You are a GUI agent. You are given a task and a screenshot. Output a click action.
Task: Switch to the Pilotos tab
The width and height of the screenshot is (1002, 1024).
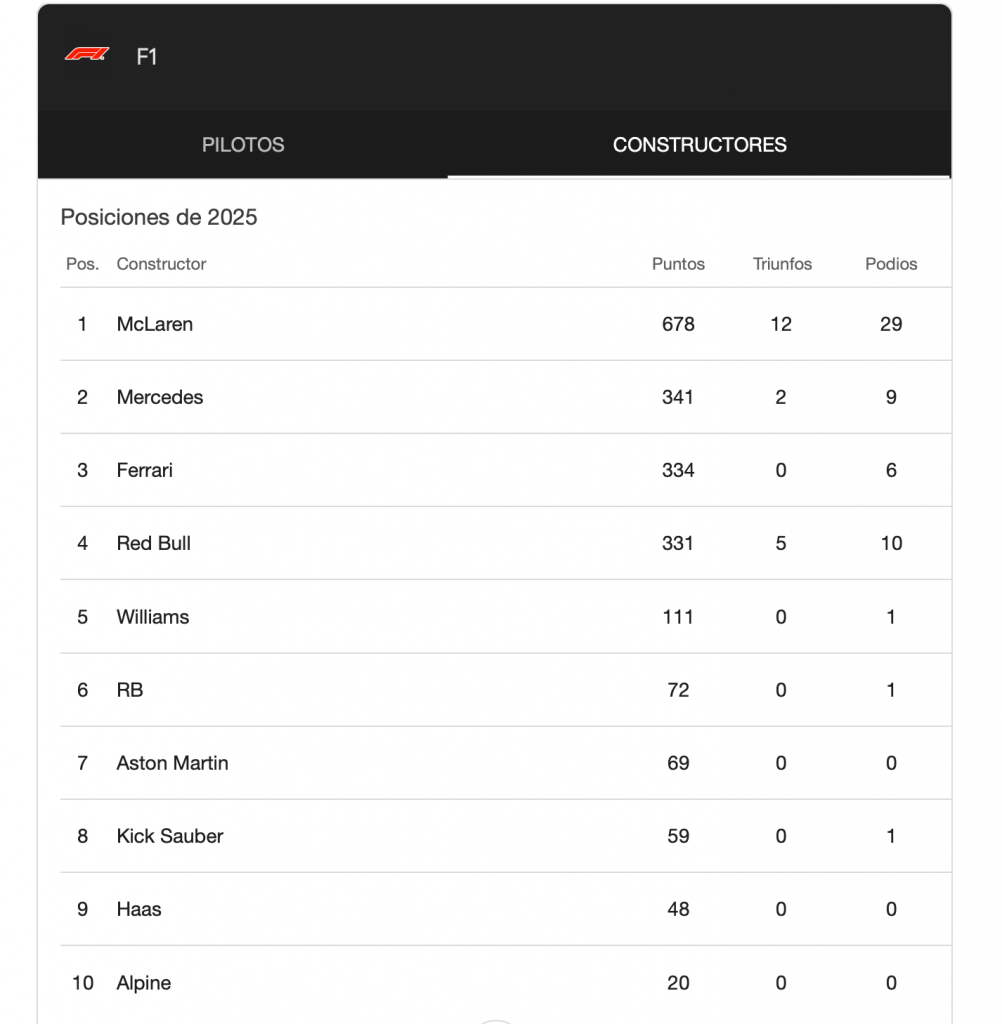point(243,145)
